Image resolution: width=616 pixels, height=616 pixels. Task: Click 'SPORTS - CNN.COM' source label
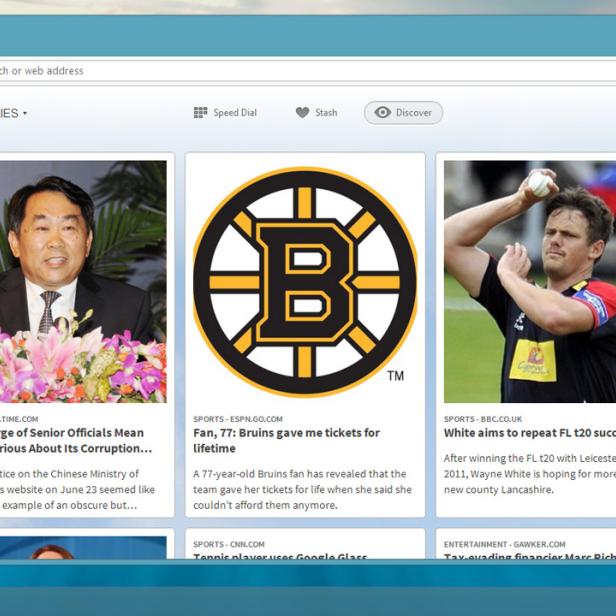(229, 544)
